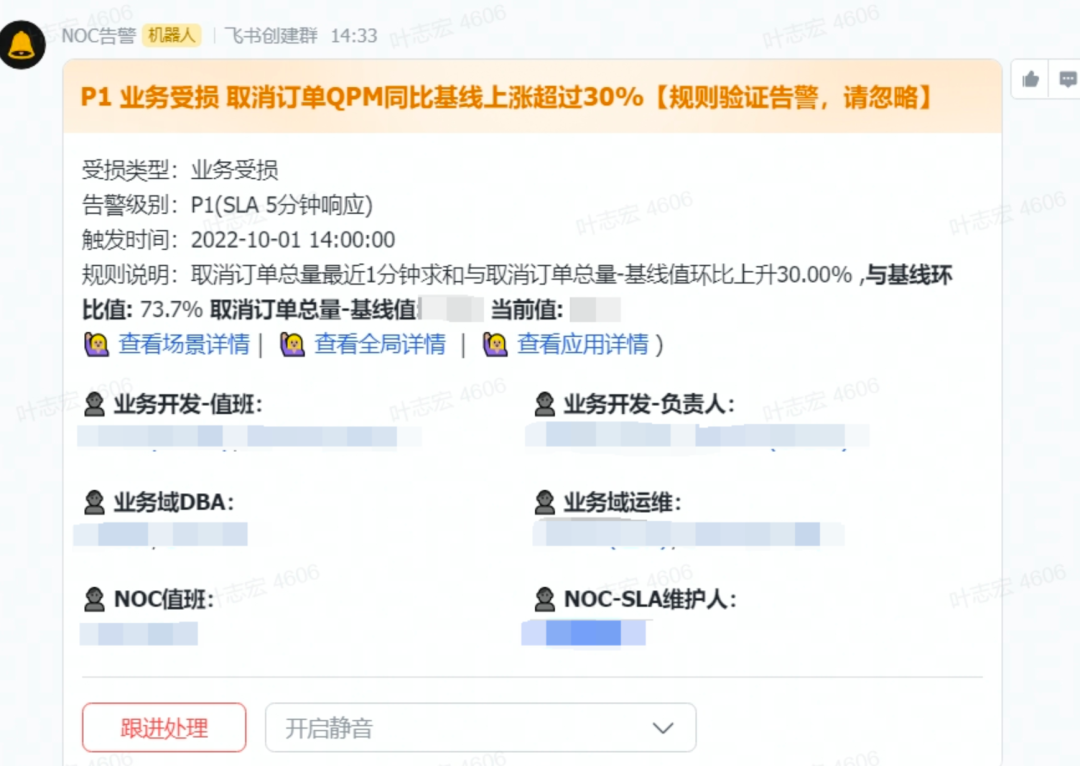
Task: Open the 开启静音 dropdown
Action: pyautogui.click(x=480, y=728)
